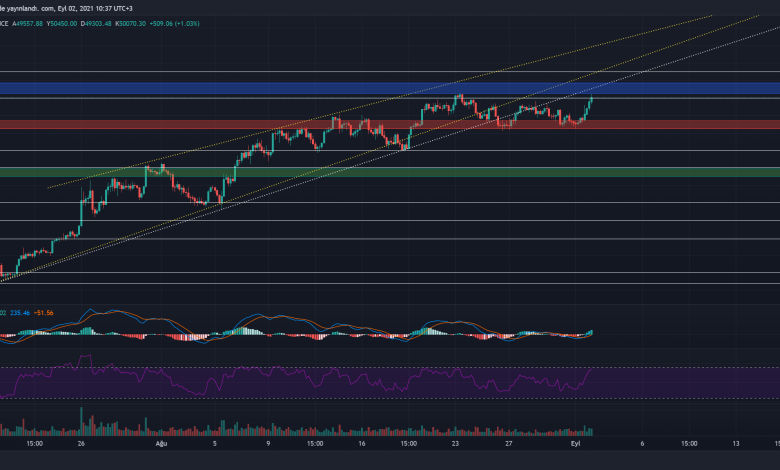The width and height of the screenshot is (780, 470).
Task: Click the MACD value 235.46
Action: [x=19, y=313]
